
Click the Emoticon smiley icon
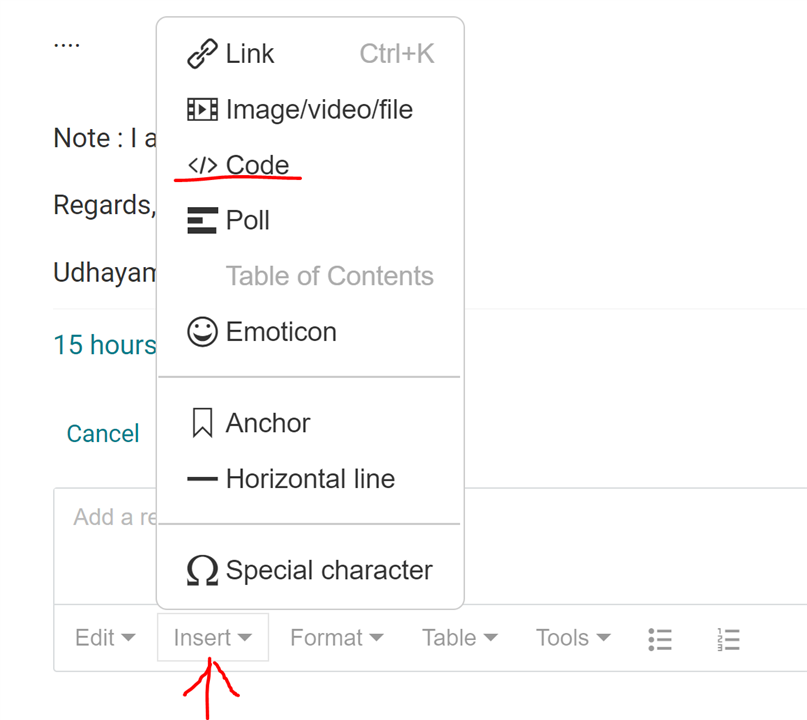(202, 332)
